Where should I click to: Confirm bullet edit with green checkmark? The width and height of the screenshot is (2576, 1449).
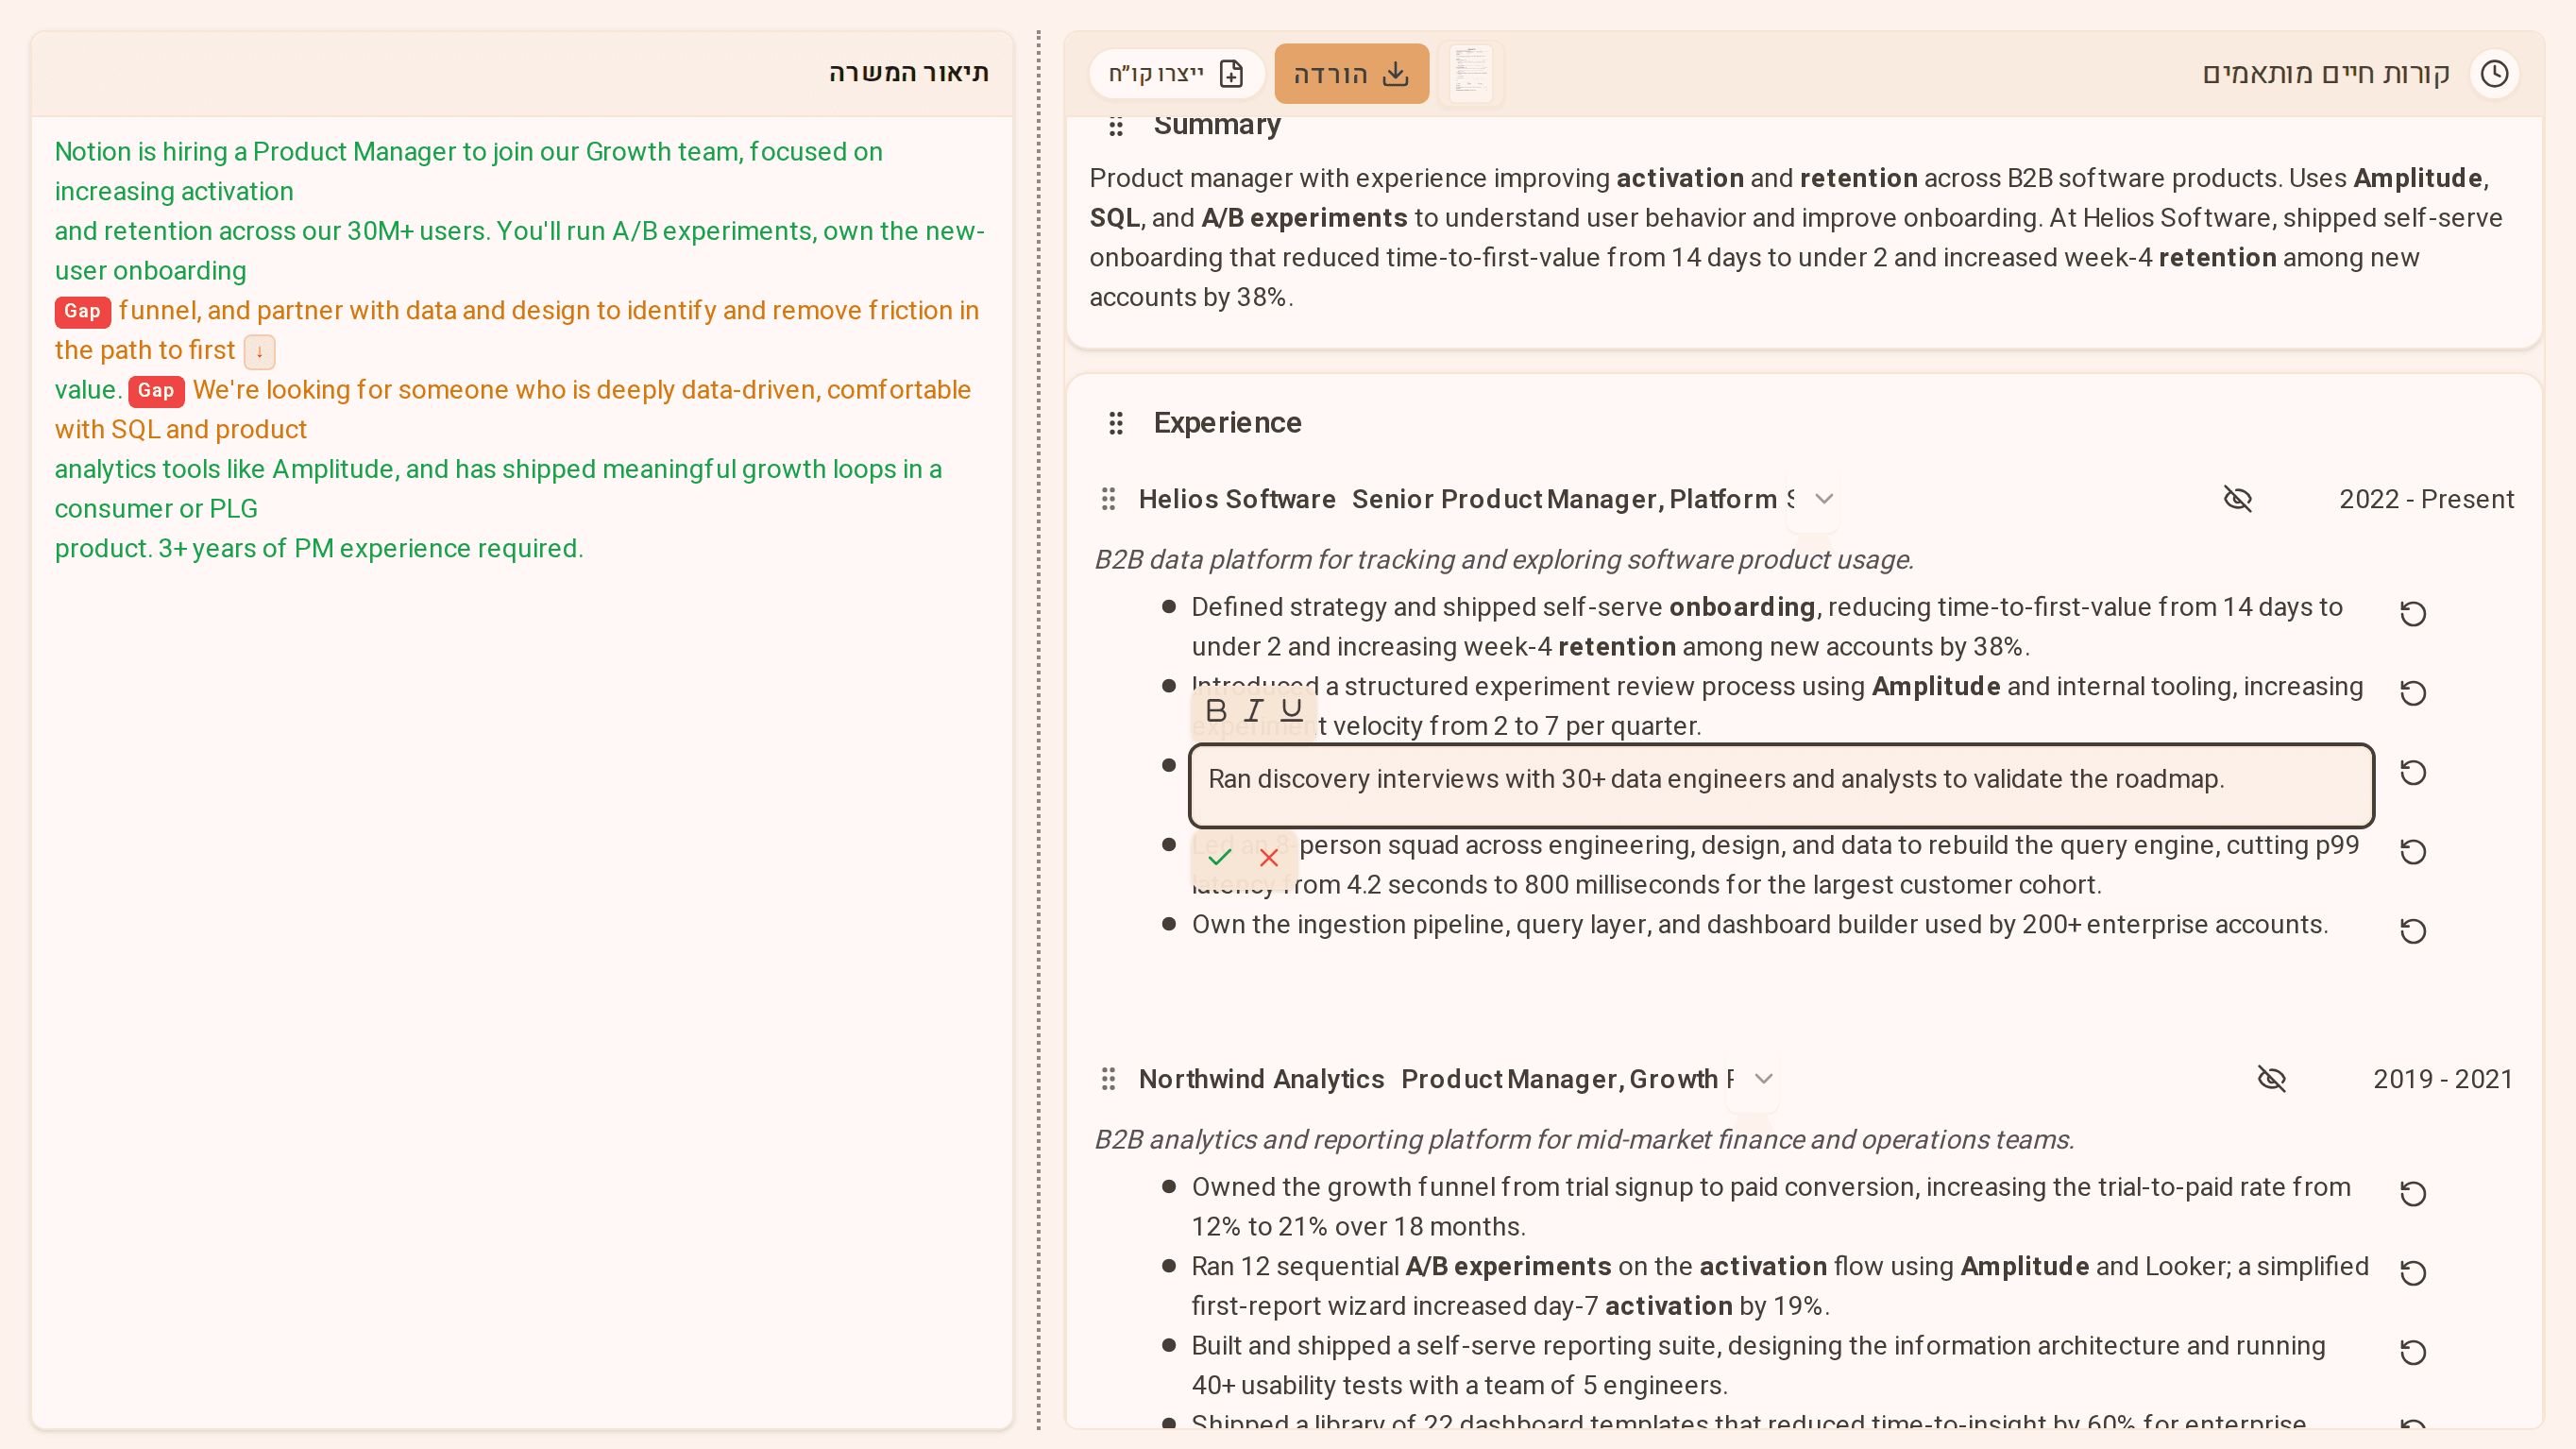(x=1219, y=858)
